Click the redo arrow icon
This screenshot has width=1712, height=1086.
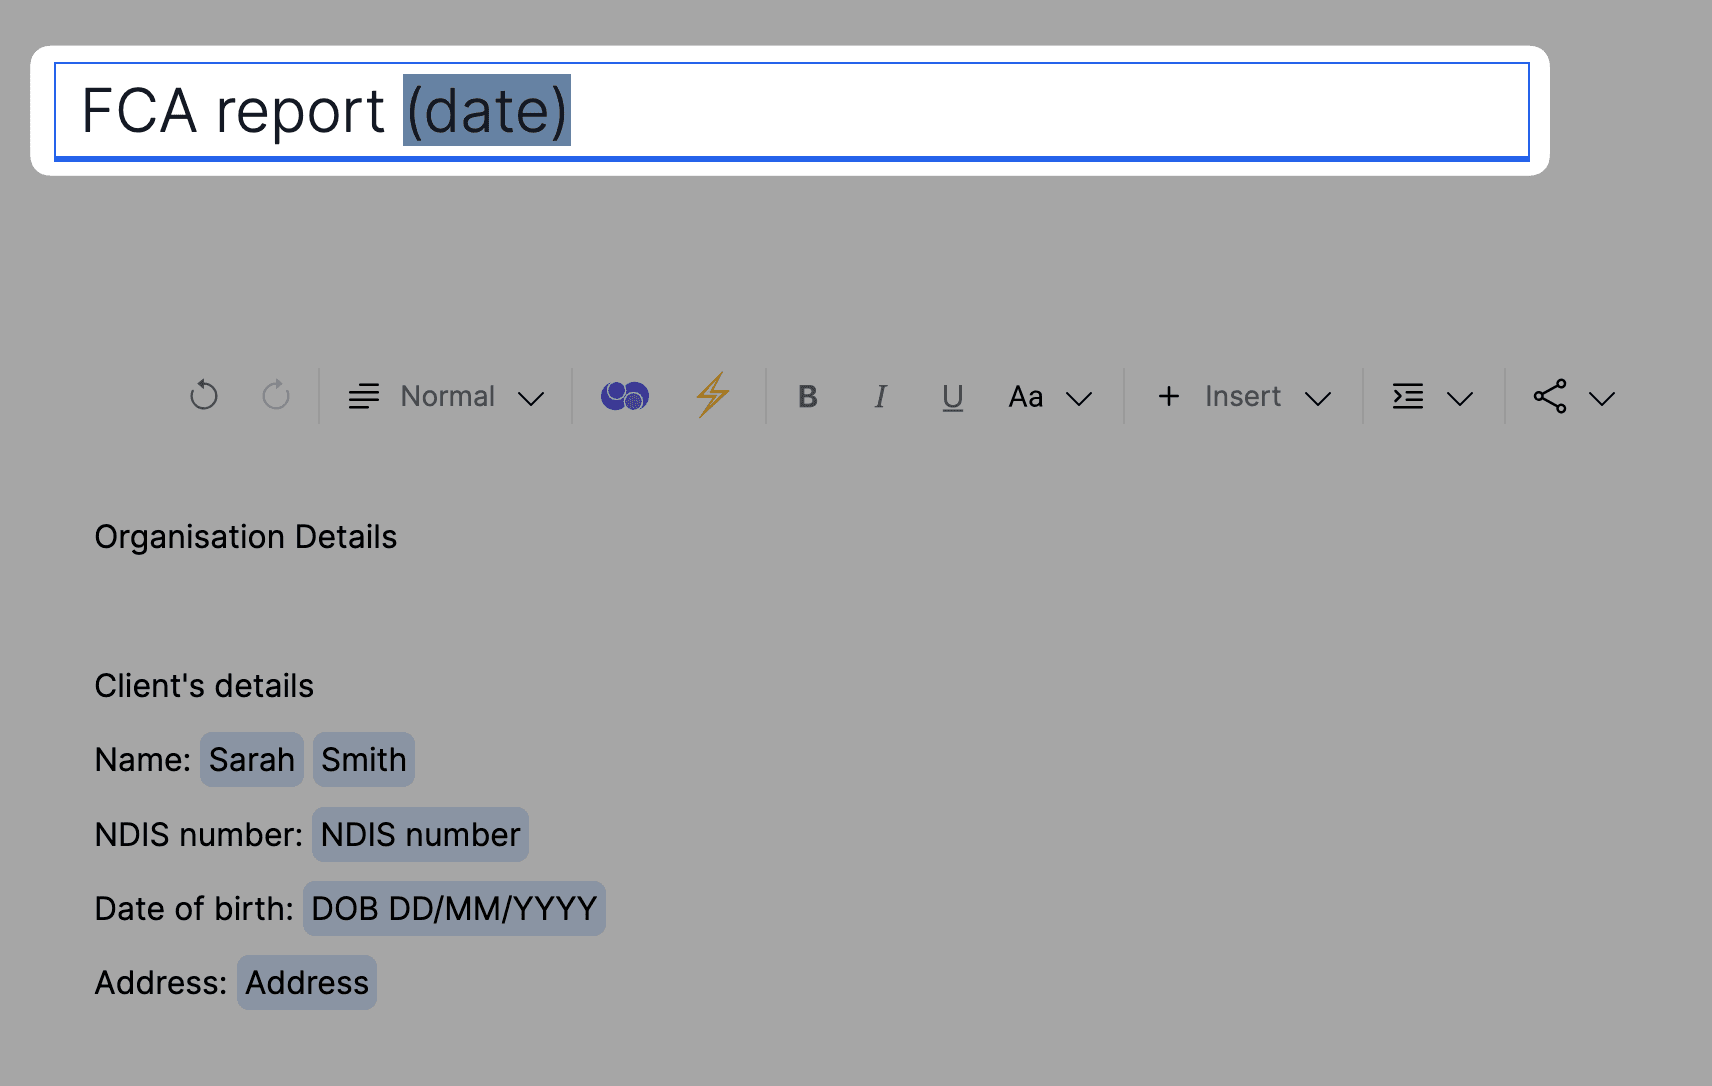tap(276, 396)
